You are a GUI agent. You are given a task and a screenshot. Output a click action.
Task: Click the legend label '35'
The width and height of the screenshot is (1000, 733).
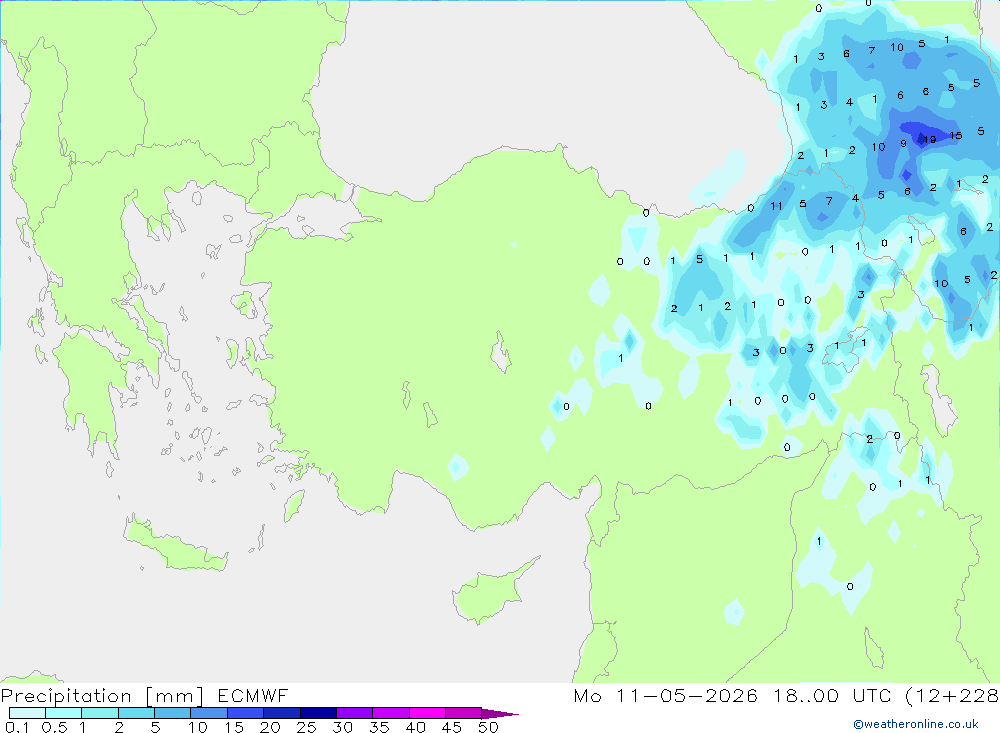(379, 727)
